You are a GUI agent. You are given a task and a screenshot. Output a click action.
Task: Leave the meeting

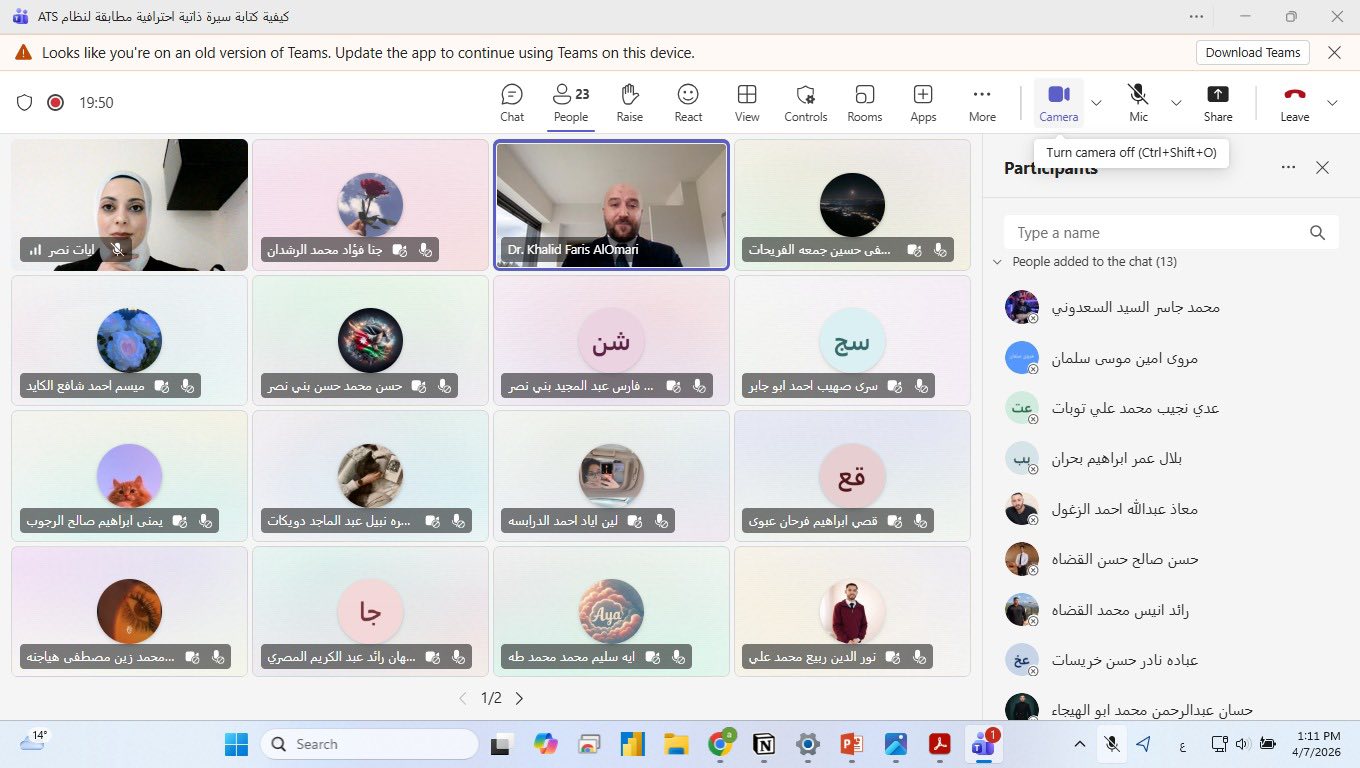point(1294,102)
